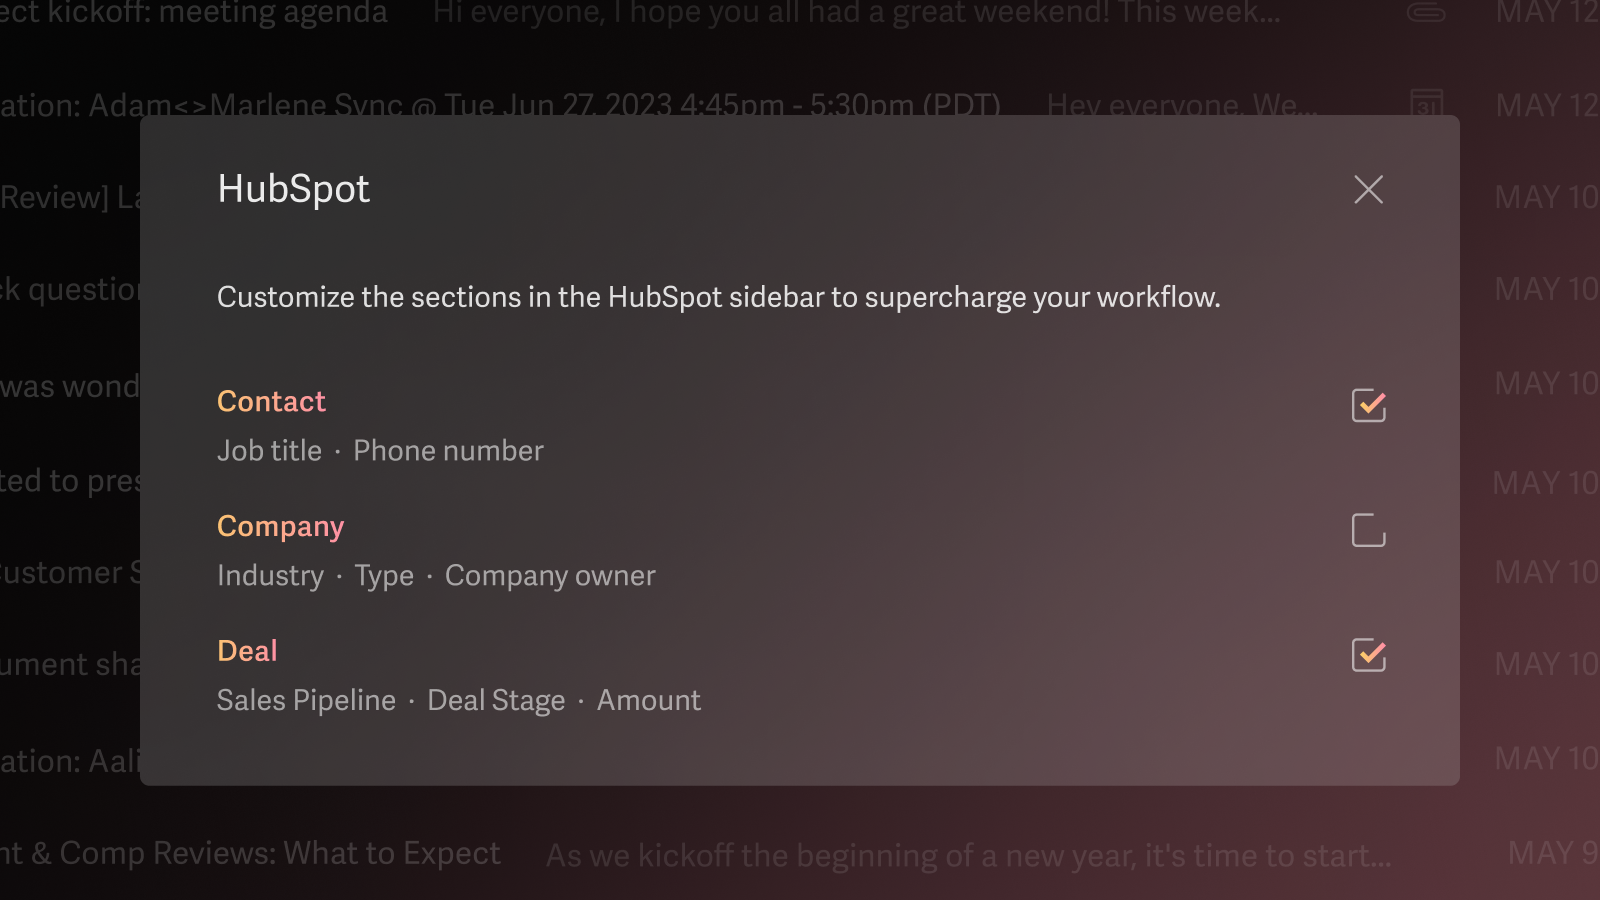The image size is (1600, 900).
Task: Click the Industry field label
Action: coord(270,576)
